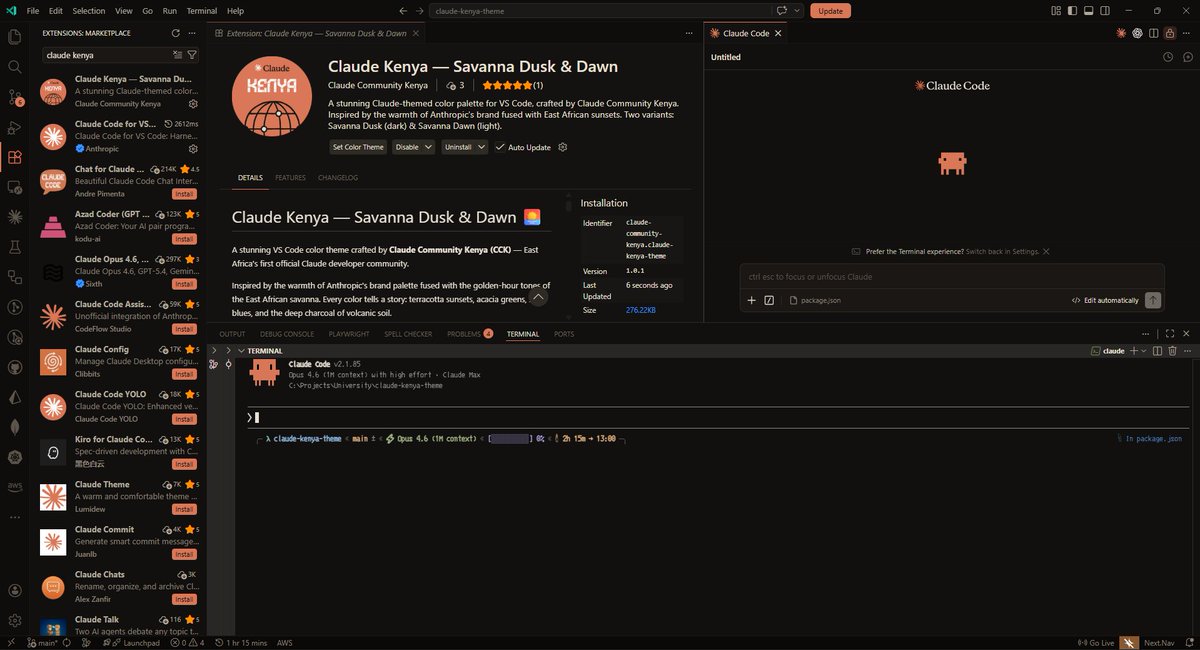This screenshot has width=1200, height=650.
Task: Open the Run and Debug view
Action: pos(15,127)
